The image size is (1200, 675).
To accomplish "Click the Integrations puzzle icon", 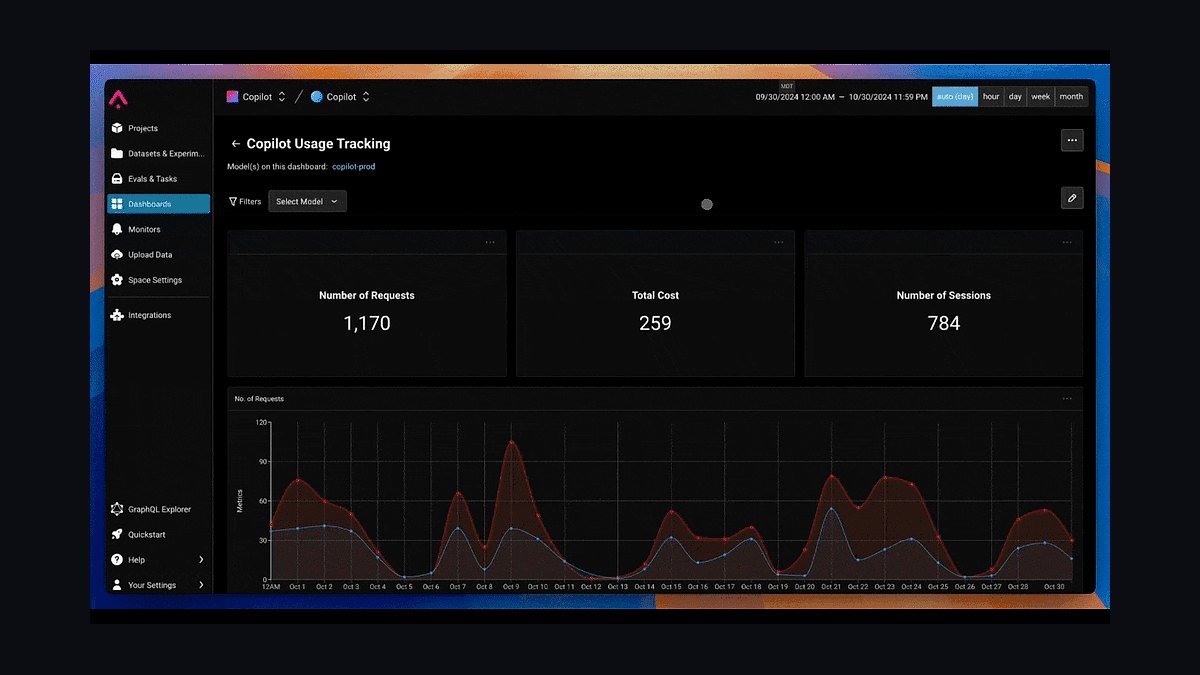I will click(x=118, y=315).
